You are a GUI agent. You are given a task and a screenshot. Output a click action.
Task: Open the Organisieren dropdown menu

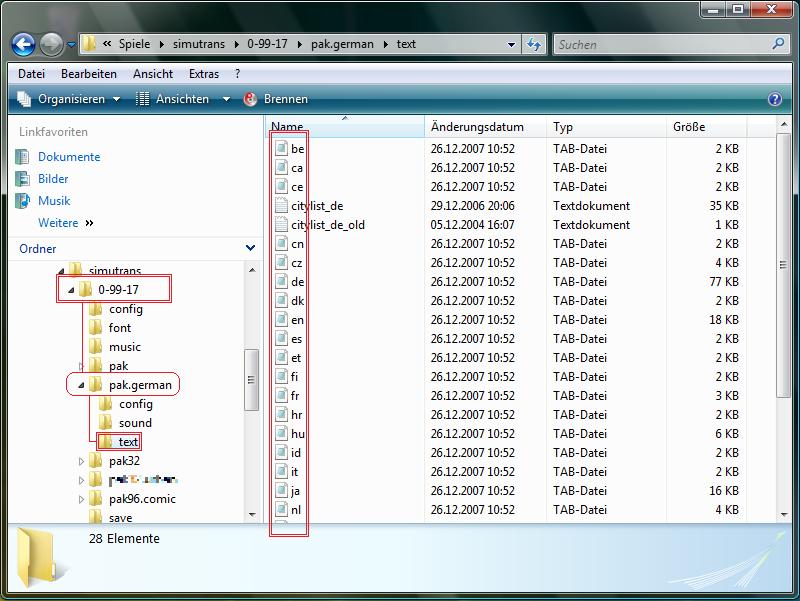[x=69, y=99]
